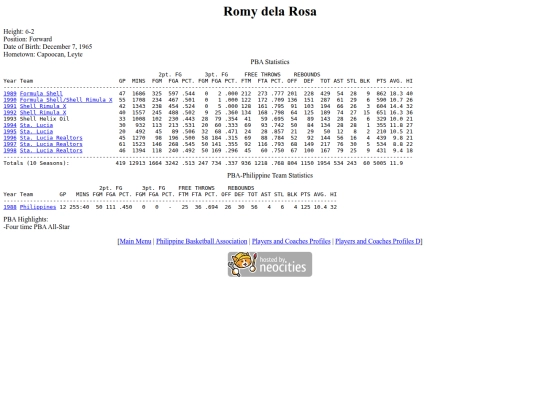Open the Formula Shell team link
The width and height of the screenshot is (540, 405).
[41, 93]
